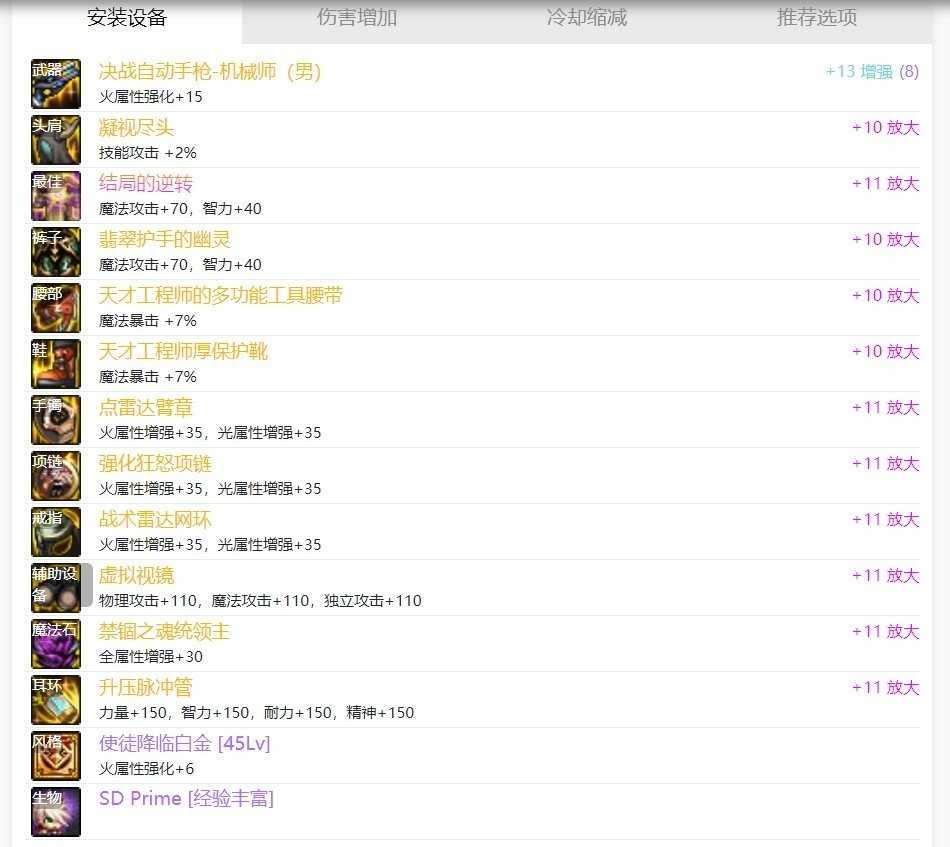Click the title enchant text 火属性强化+6
The image size is (950, 847).
click(x=147, y=769)
